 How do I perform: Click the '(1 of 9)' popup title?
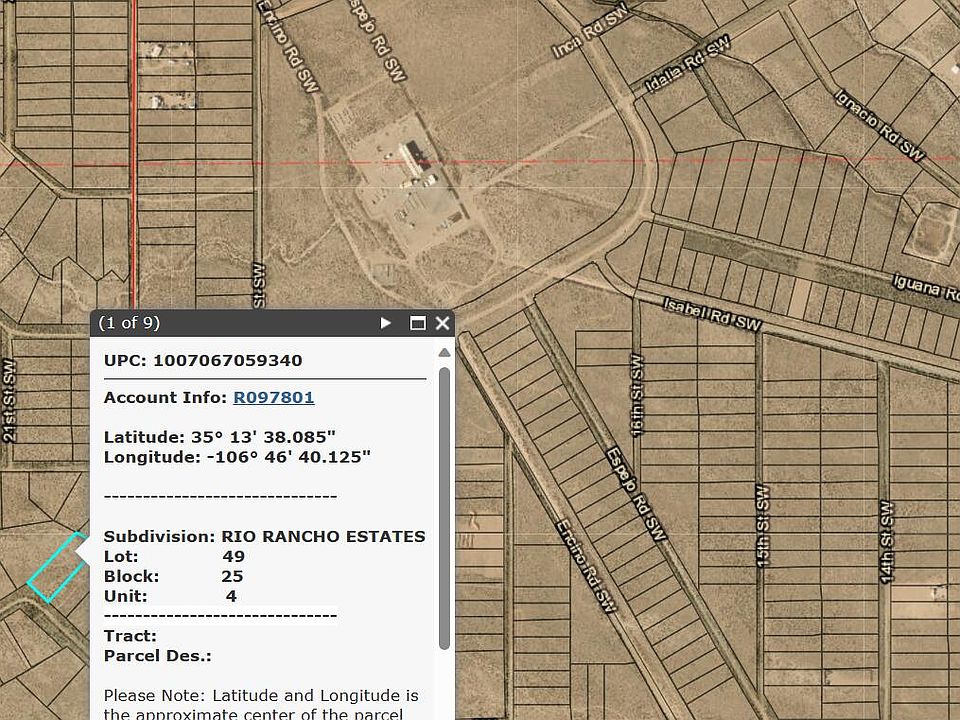click(x=129, y=322)
